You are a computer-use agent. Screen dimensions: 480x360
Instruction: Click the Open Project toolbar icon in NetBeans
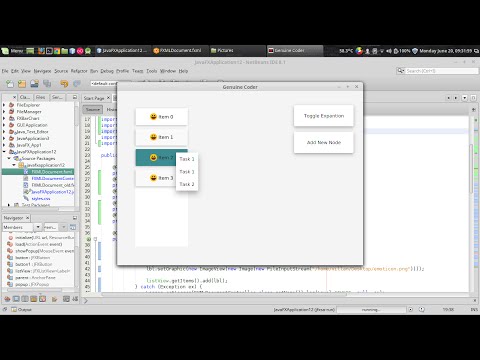pos(34,84)
